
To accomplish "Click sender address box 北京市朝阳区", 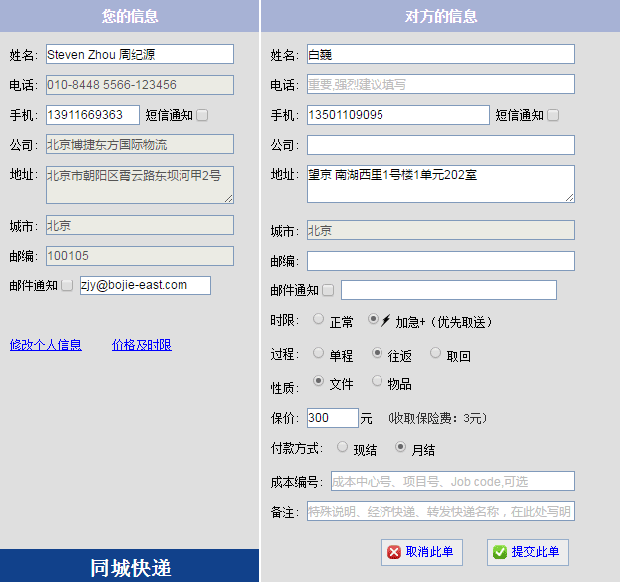I will [x=140, y=185].
